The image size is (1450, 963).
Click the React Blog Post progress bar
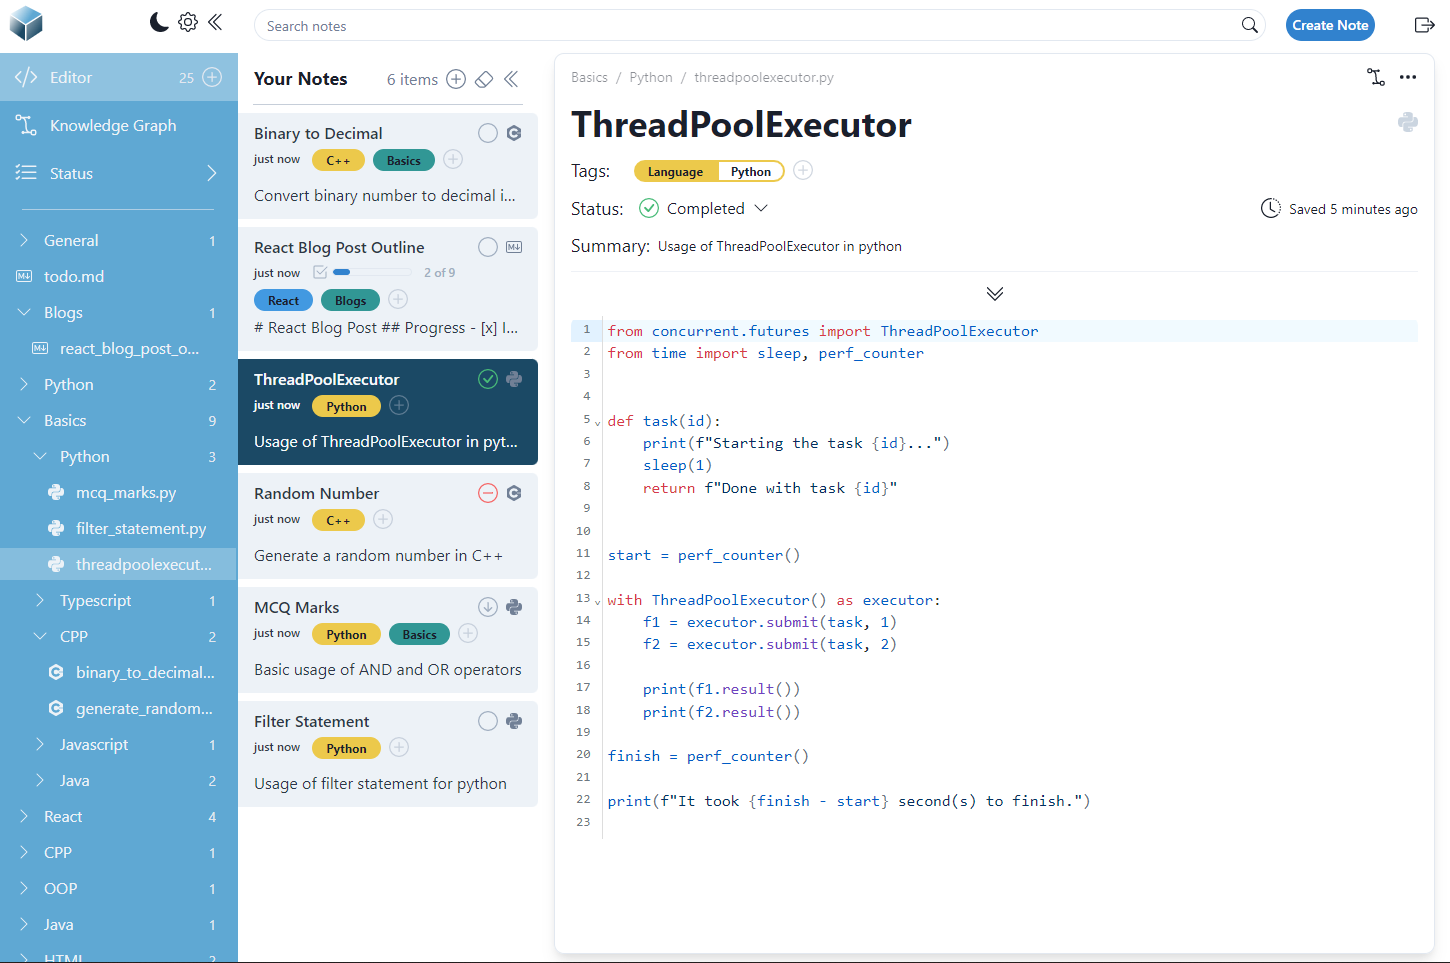point(372,272)
